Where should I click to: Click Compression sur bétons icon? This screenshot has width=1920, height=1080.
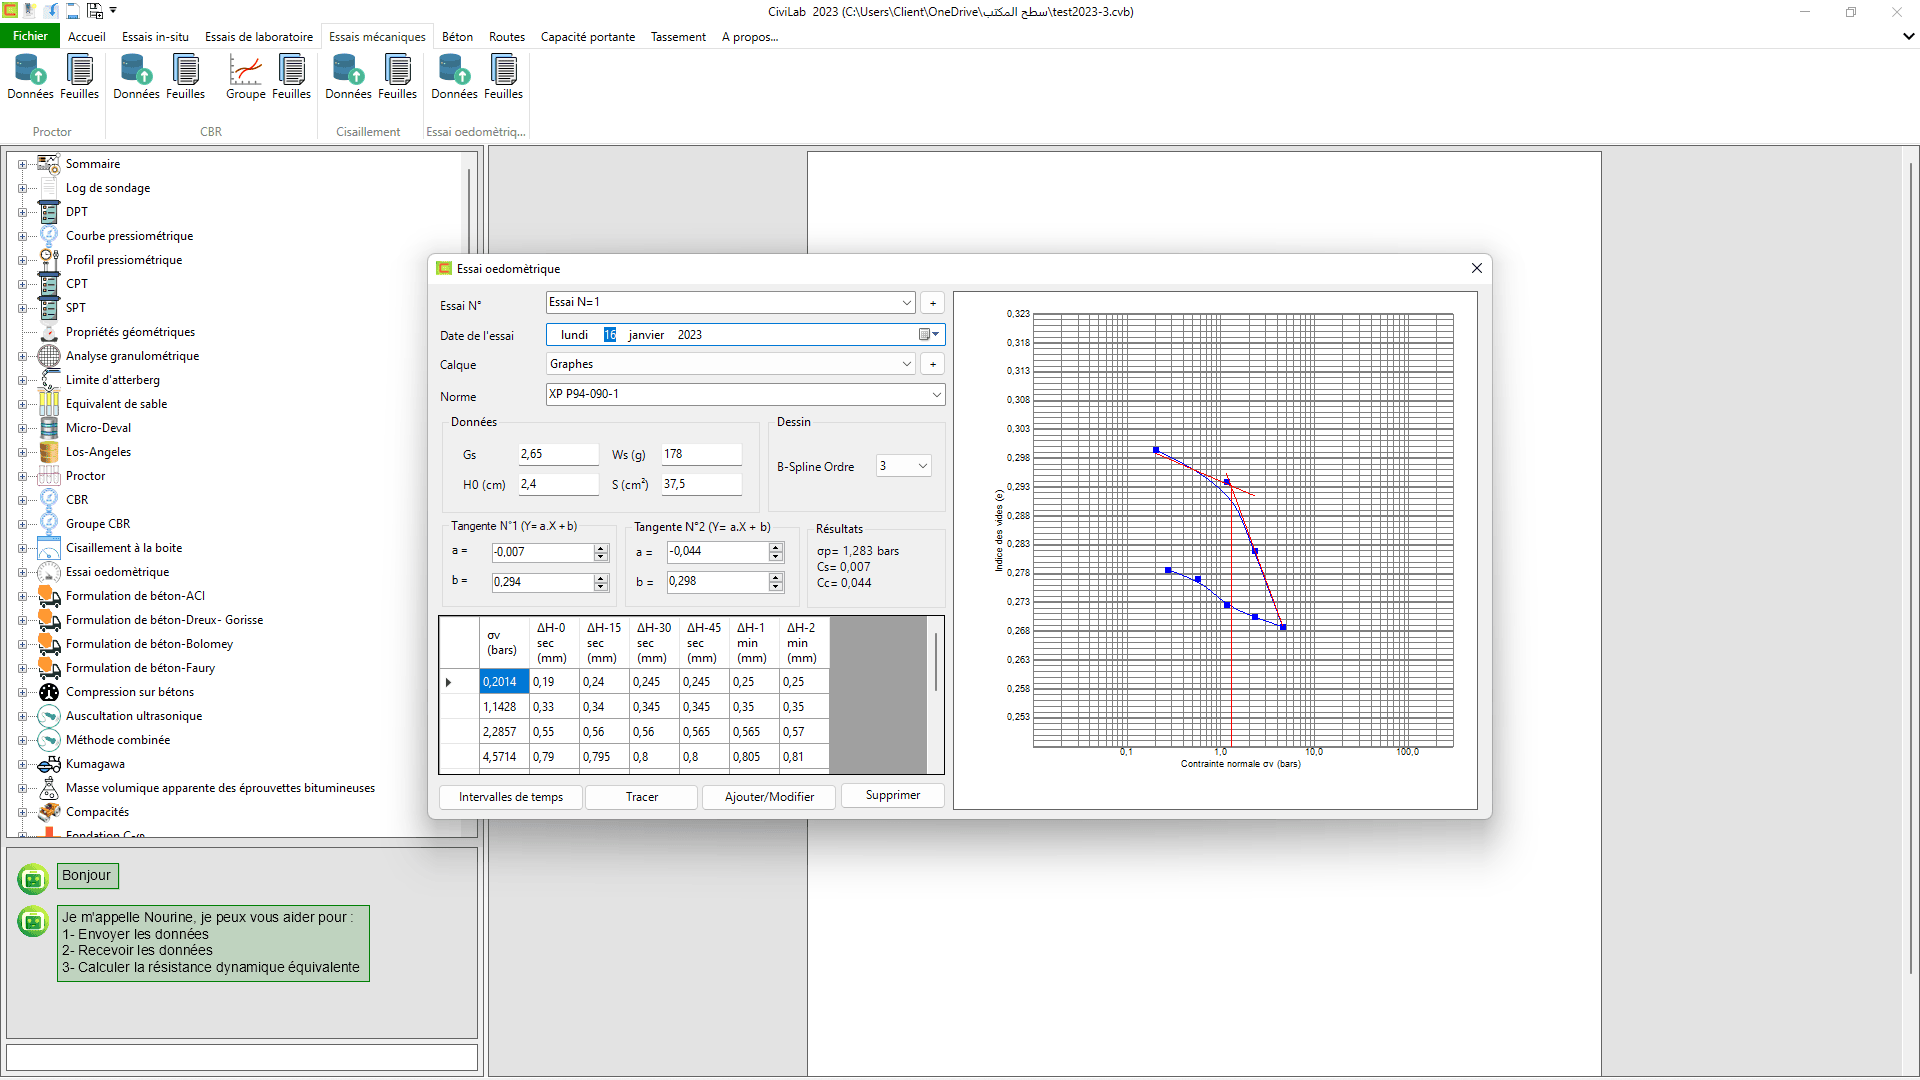49,692
